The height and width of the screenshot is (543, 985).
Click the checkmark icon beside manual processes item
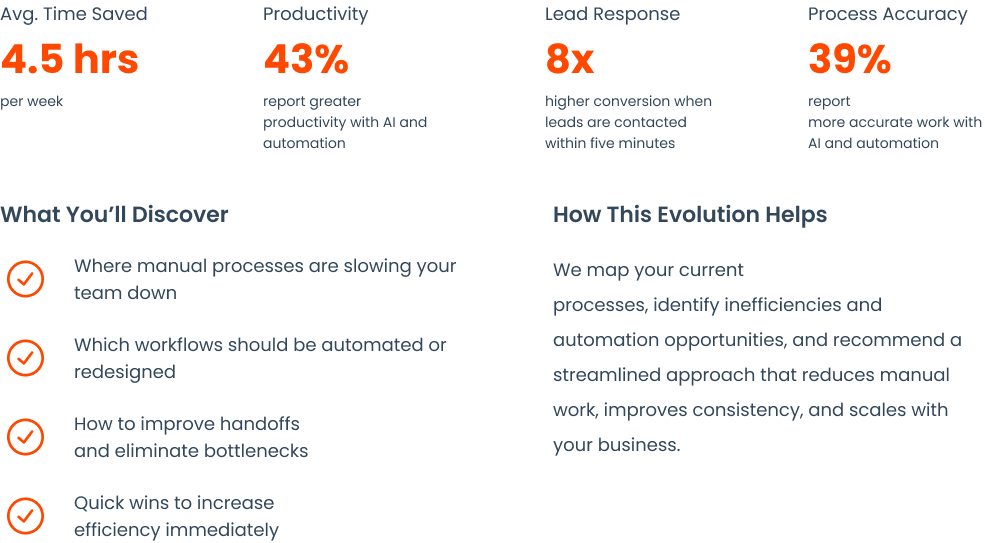(x=25, y=279)
